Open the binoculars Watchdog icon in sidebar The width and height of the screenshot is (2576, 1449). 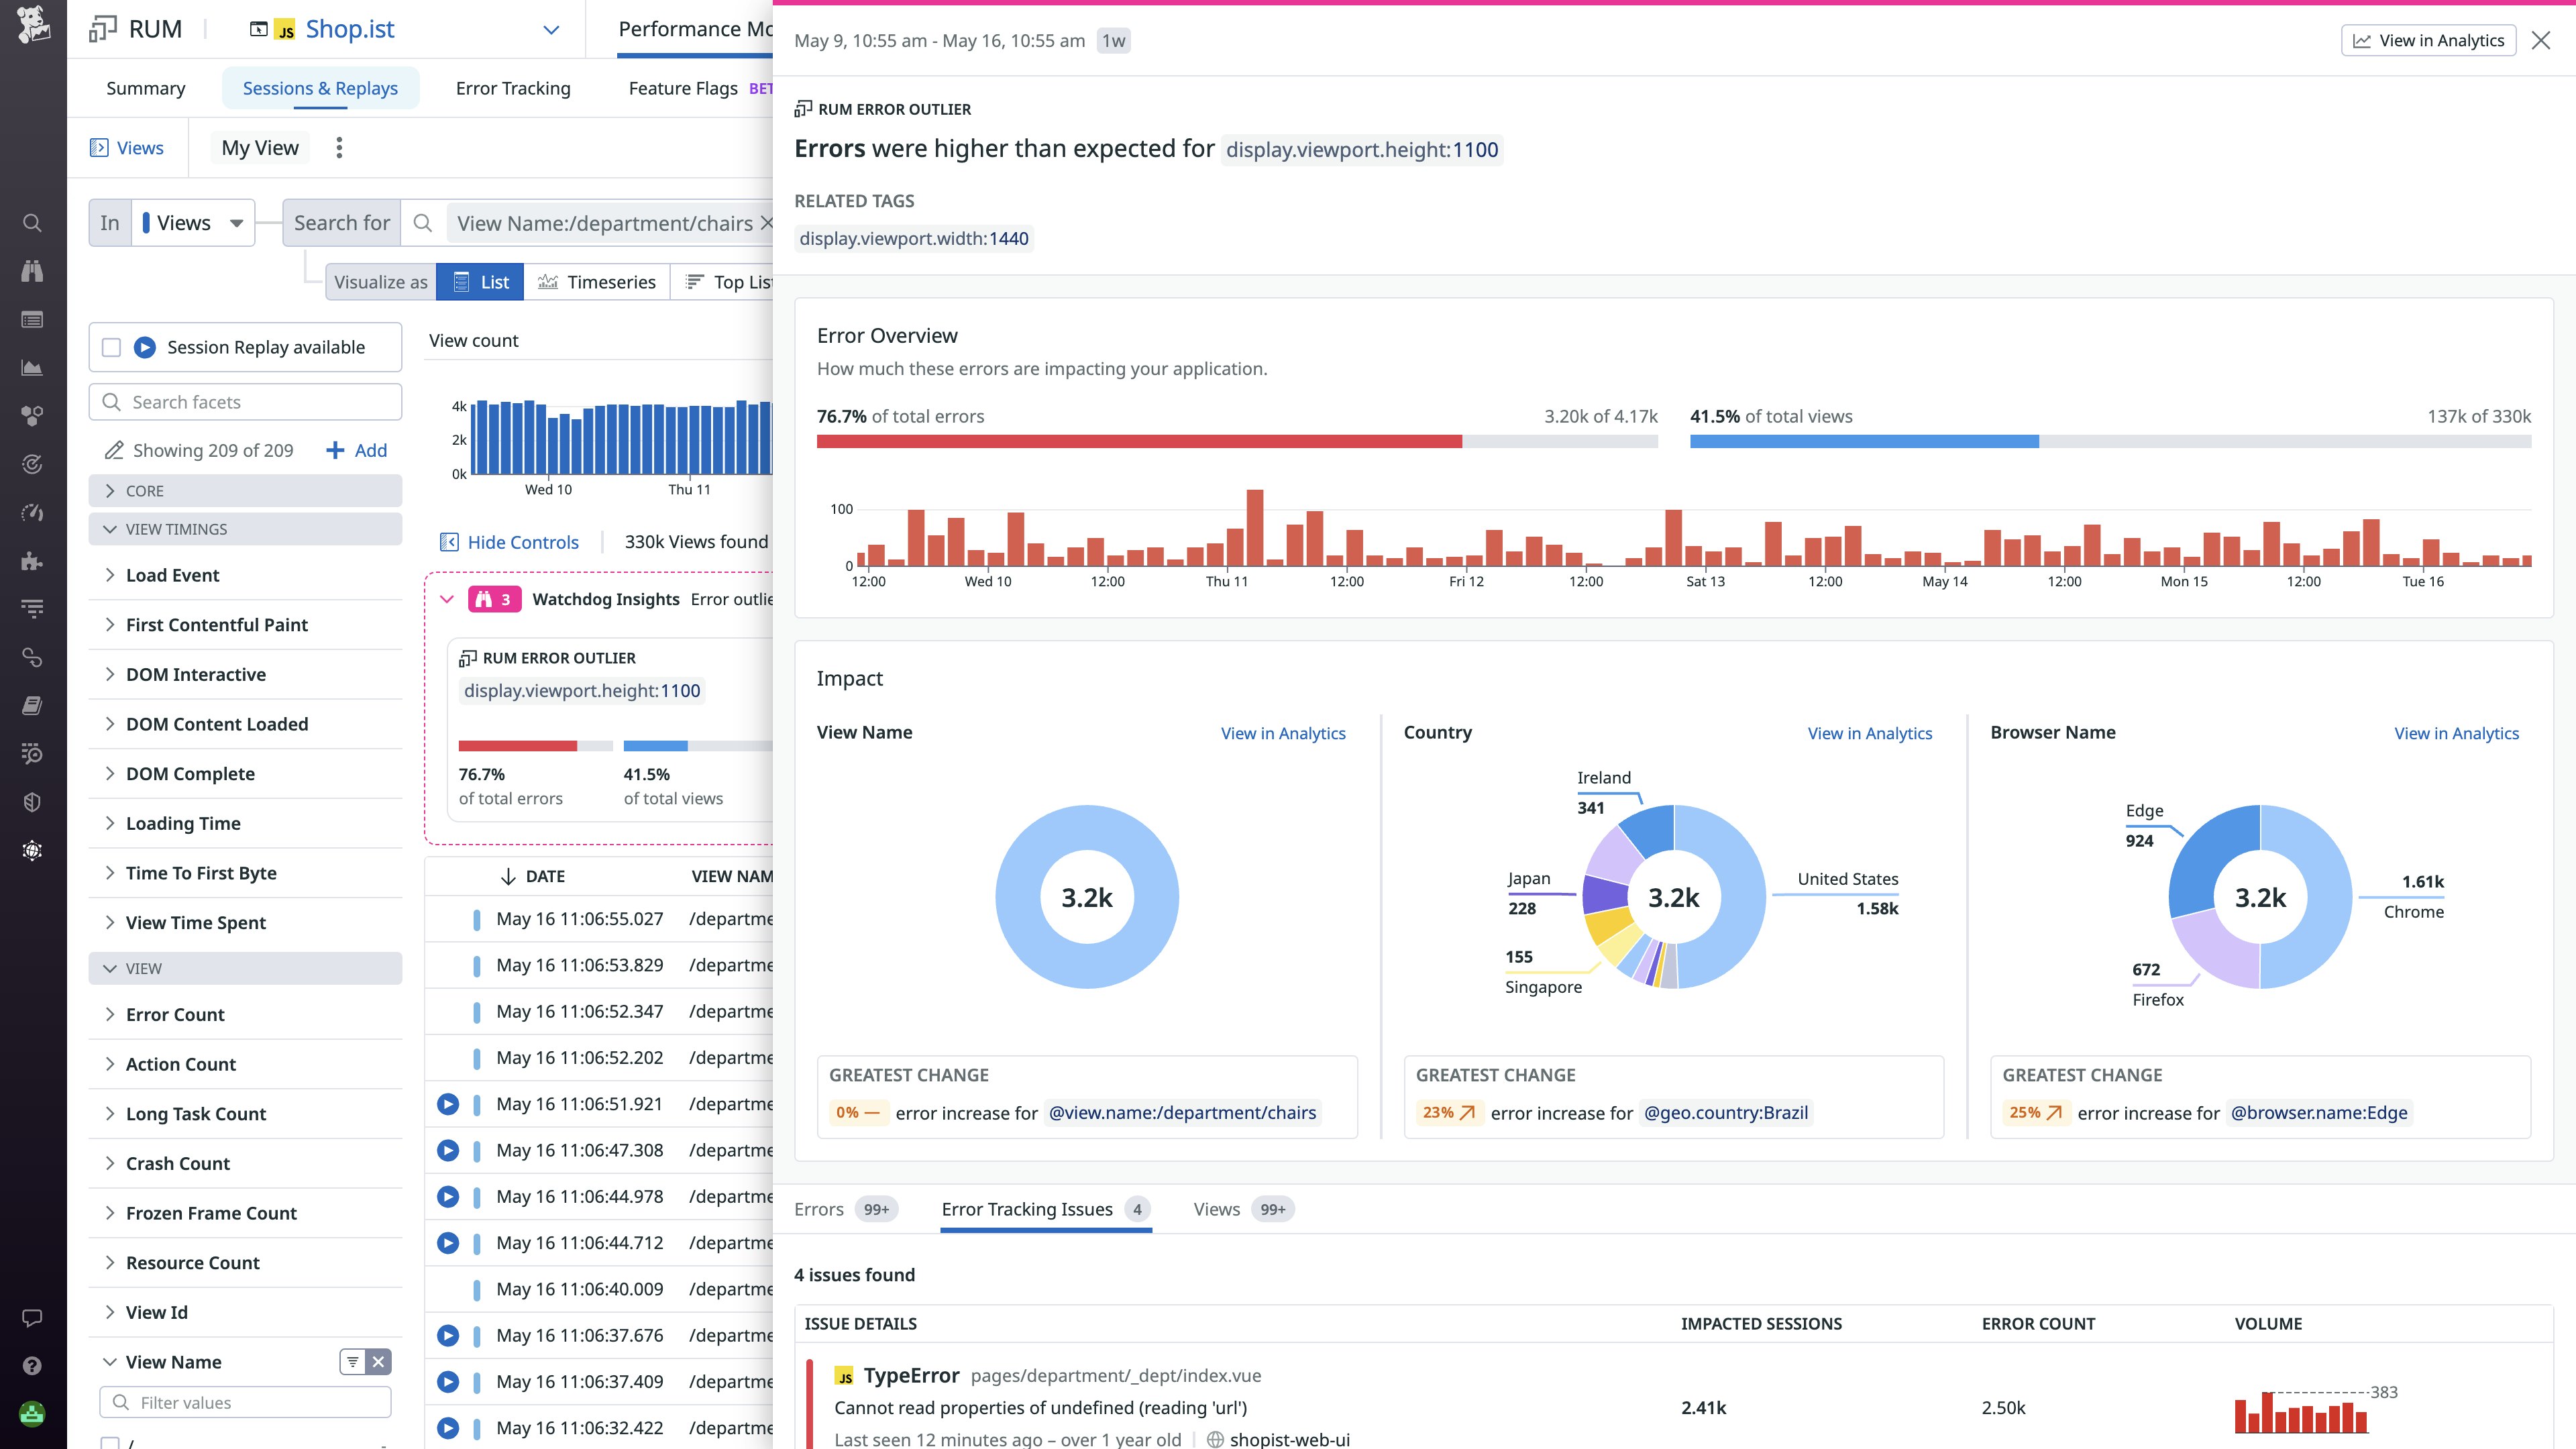click(x=32, y=271)
